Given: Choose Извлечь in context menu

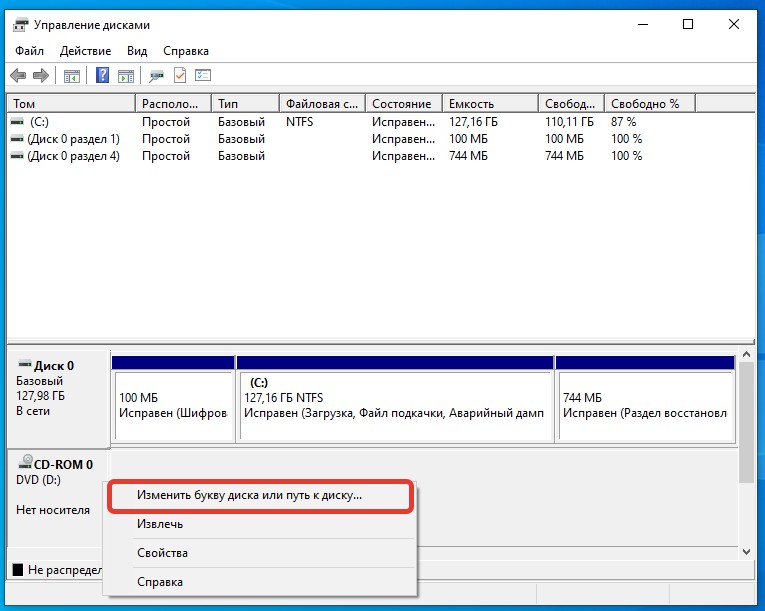Looking at the screenshot, I should click(x=261, y=524).
